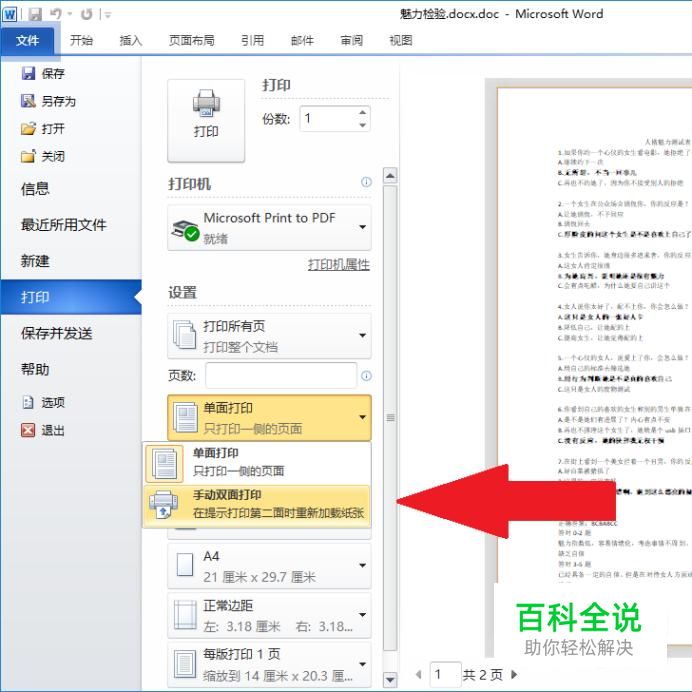Open 保存并发送 section
Screen dimensions: 692x692
click(56, 333)
